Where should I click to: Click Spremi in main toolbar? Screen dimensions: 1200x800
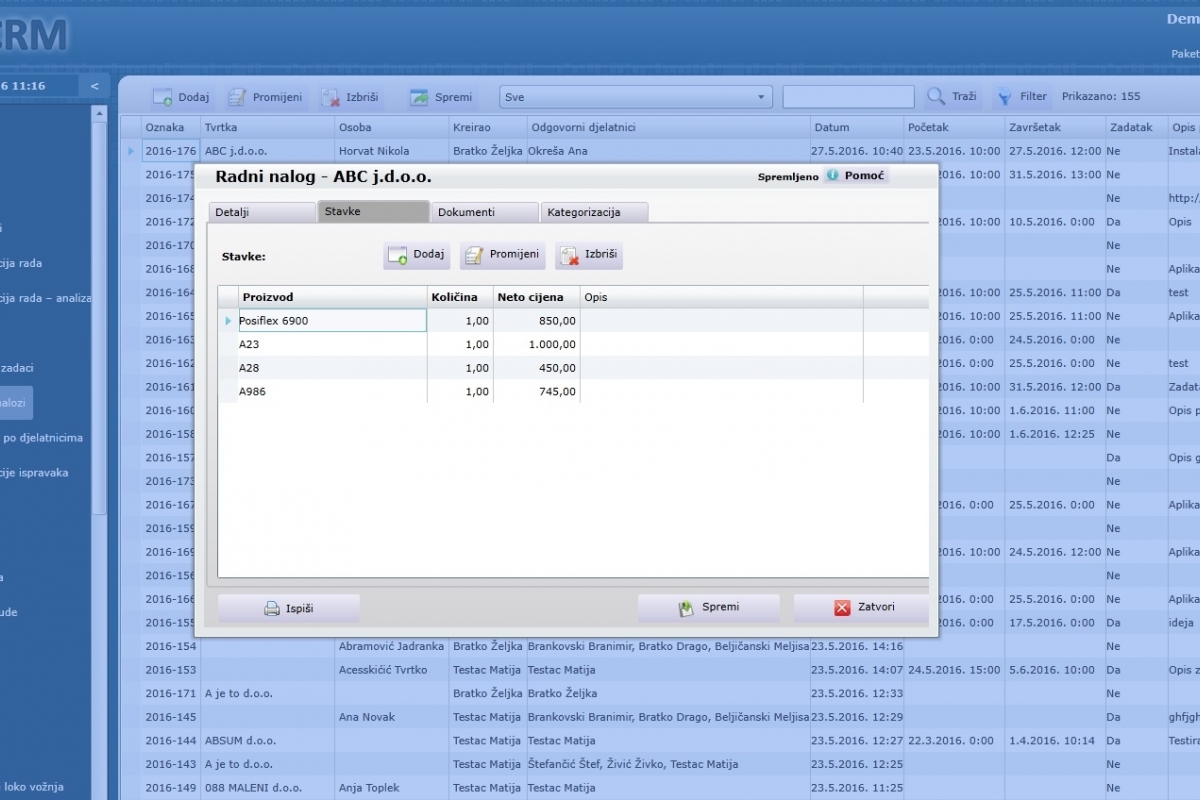441,97
